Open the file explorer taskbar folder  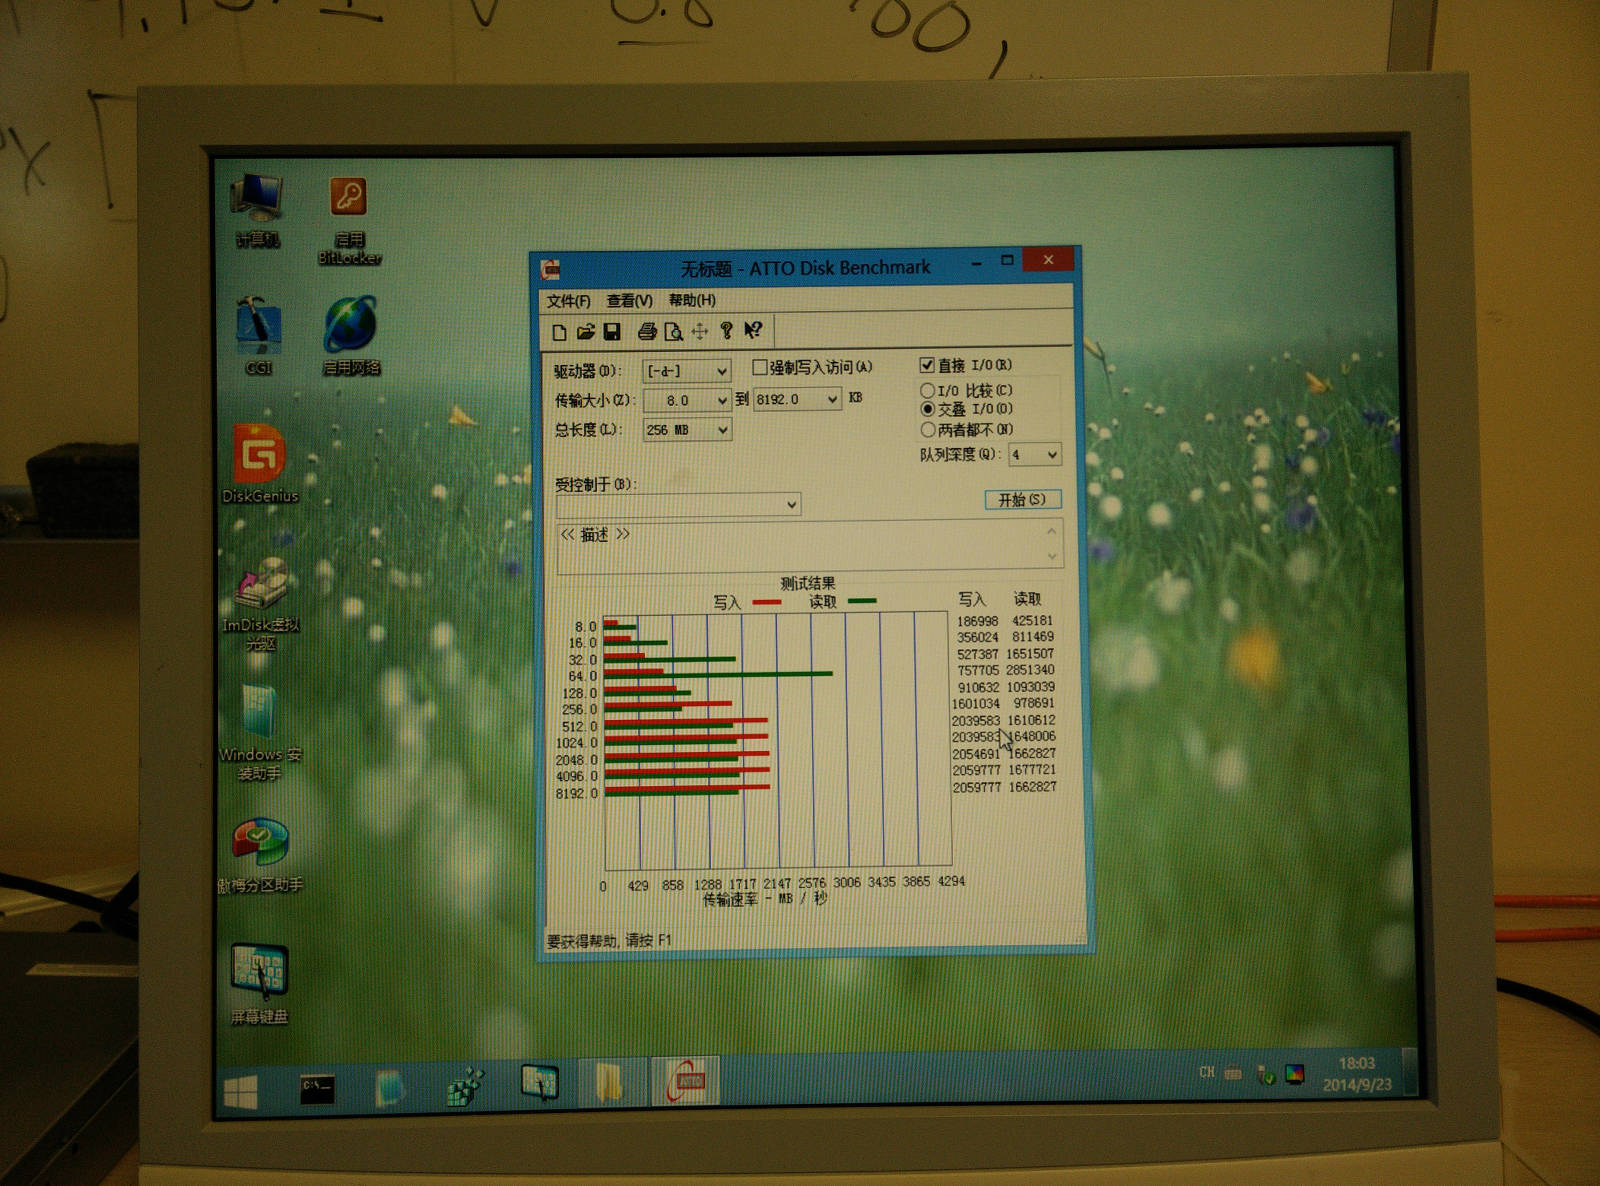(x=609, y=1083)
